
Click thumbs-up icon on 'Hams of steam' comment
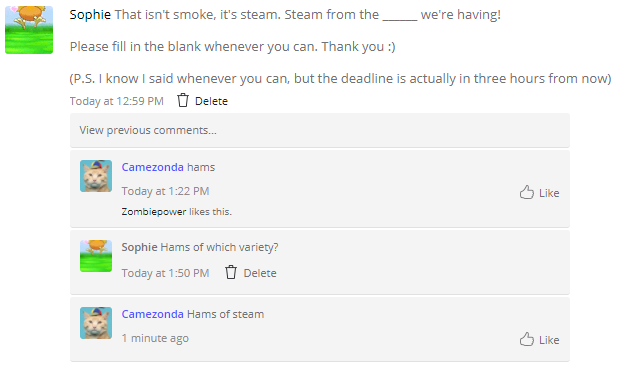(526, 339)
